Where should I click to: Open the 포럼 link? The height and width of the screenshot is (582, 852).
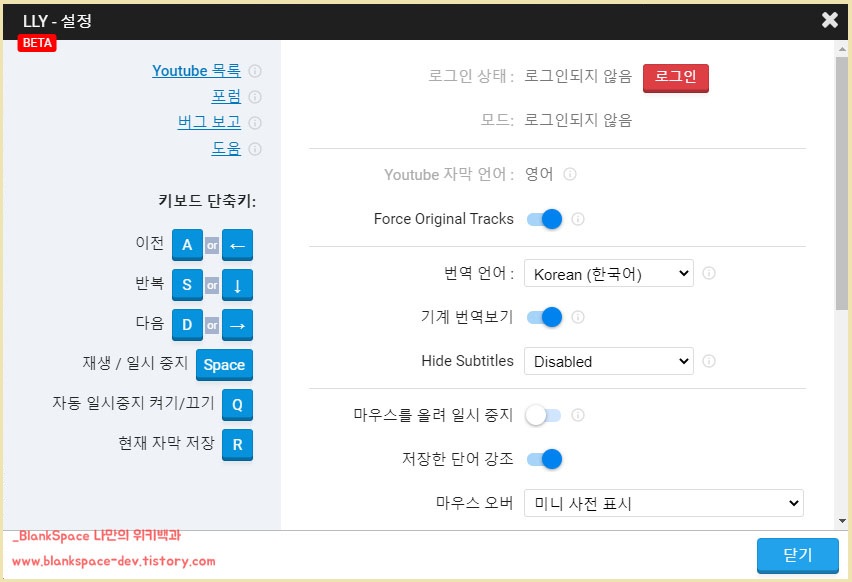coord(226,97)
